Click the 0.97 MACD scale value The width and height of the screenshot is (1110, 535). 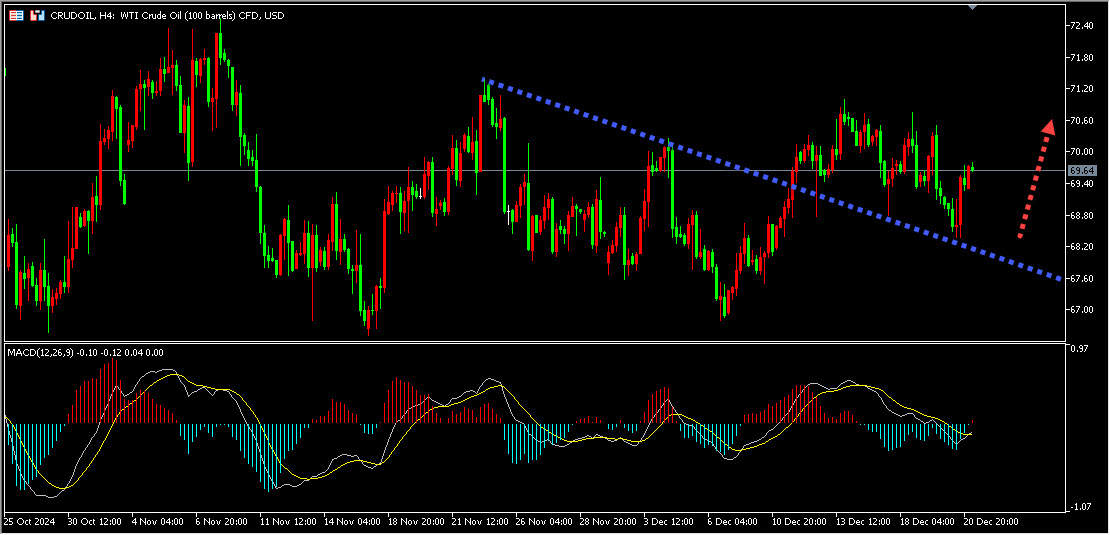point(1080,350)
